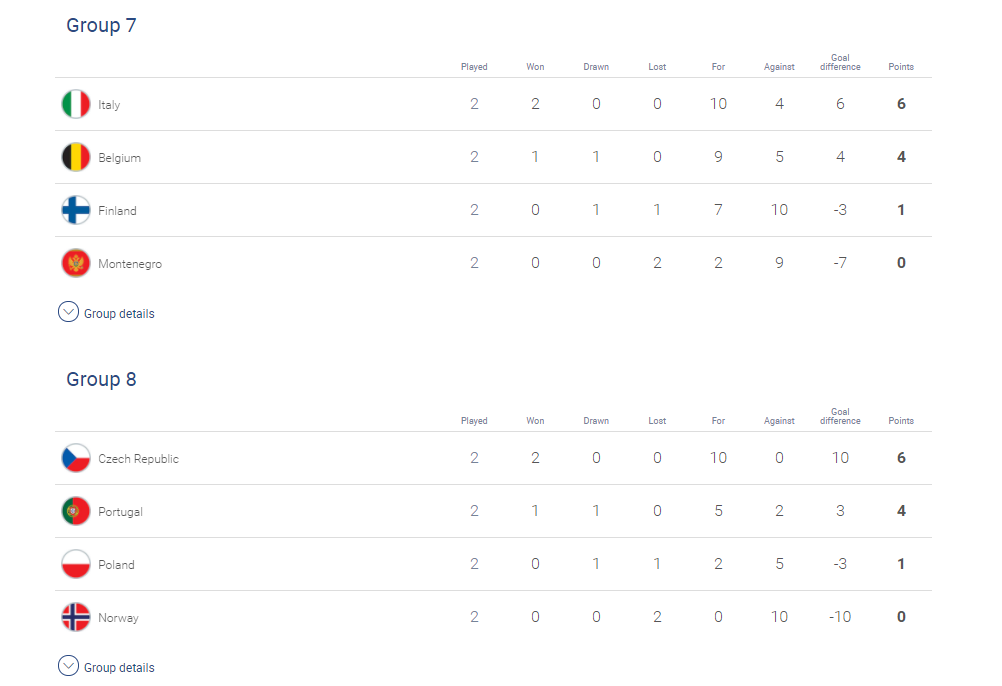
Task: Click the Montenegro flag icon
Action: pyautogui.click(x=75, y=263)
